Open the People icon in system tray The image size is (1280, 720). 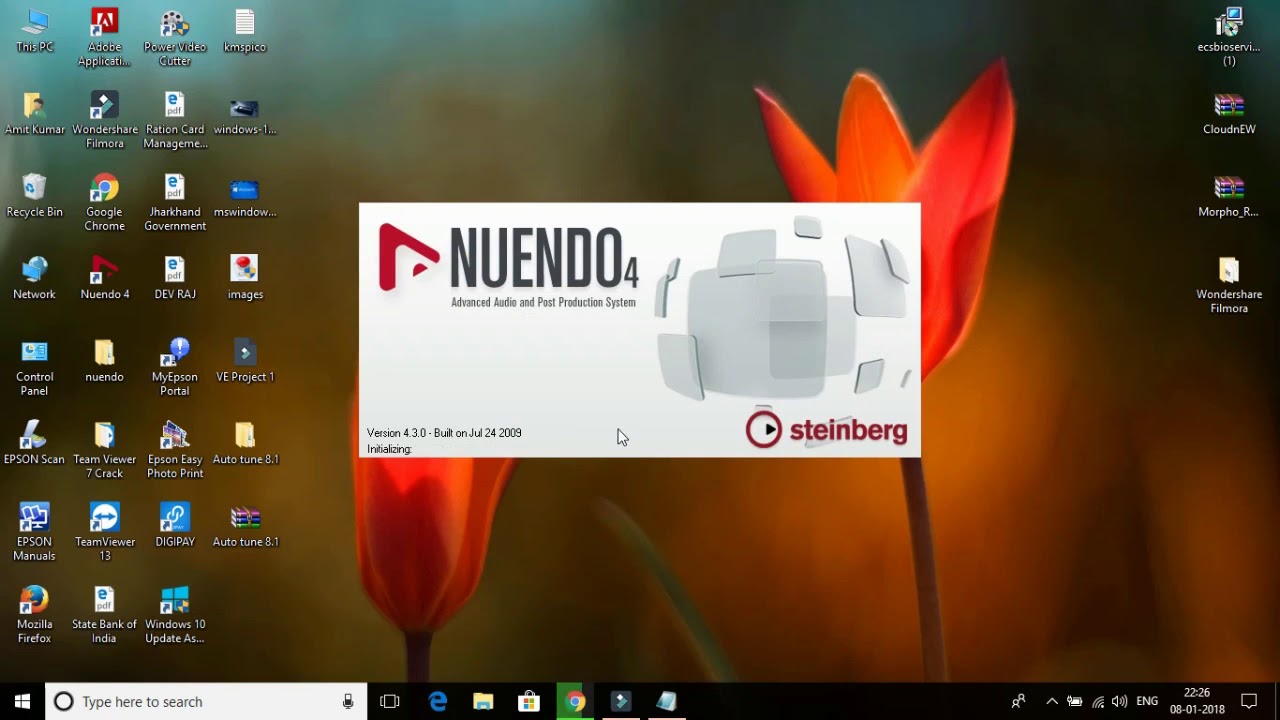tap(1018, 702)
